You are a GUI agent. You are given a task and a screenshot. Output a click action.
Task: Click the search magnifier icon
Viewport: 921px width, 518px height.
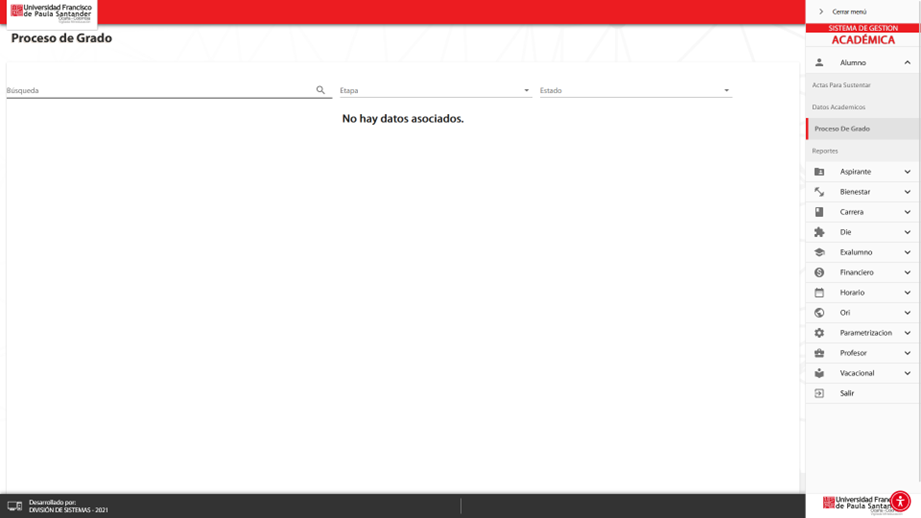(x=321, y=90)
